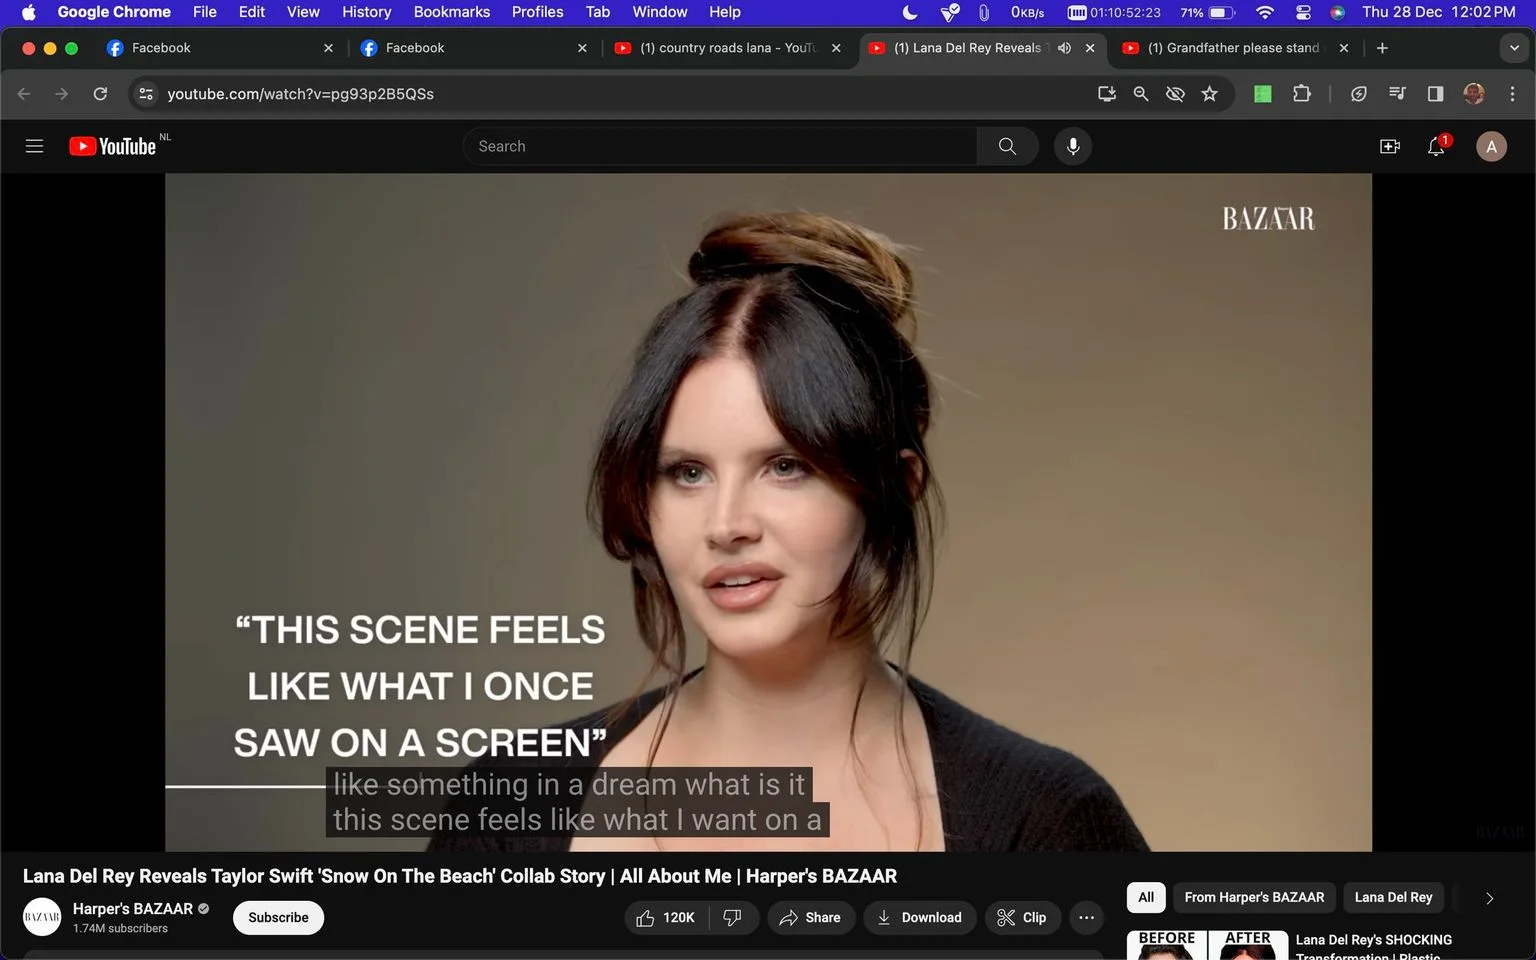The width and height of the screenshot is (1536, 960).
Task: Reload the page
Action: coord(100,94)
